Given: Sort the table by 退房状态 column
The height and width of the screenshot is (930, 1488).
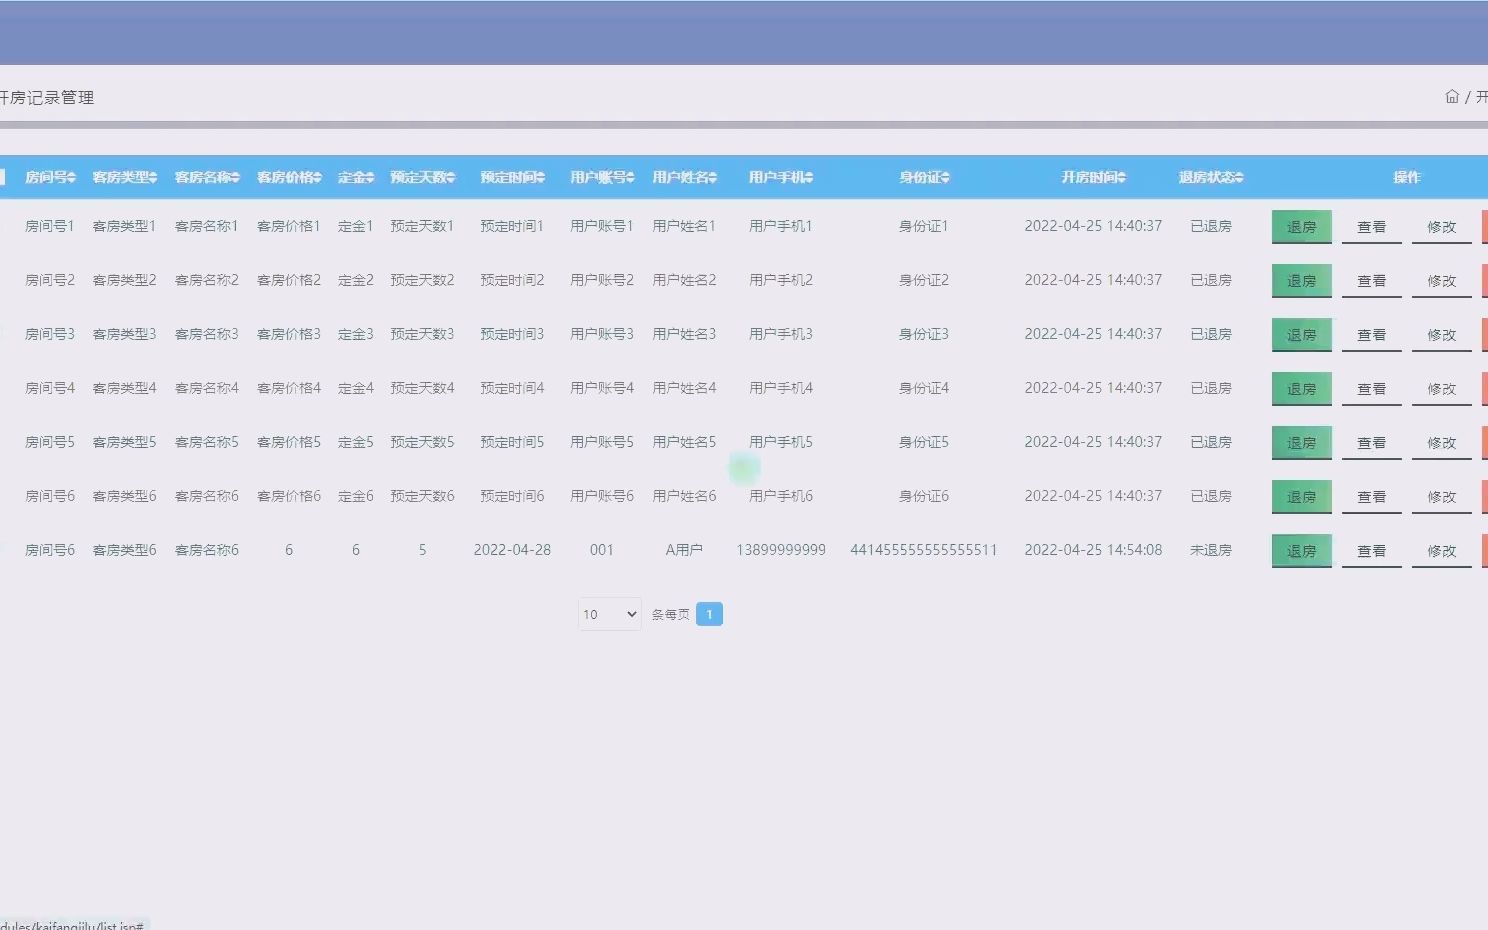Looking at the screenshot, I should (x=1210, y=177).
